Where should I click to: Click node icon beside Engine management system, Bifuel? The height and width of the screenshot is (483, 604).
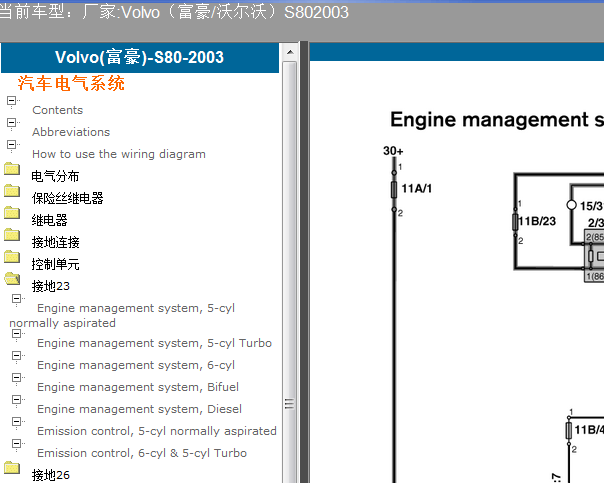[x=17, y=378]
